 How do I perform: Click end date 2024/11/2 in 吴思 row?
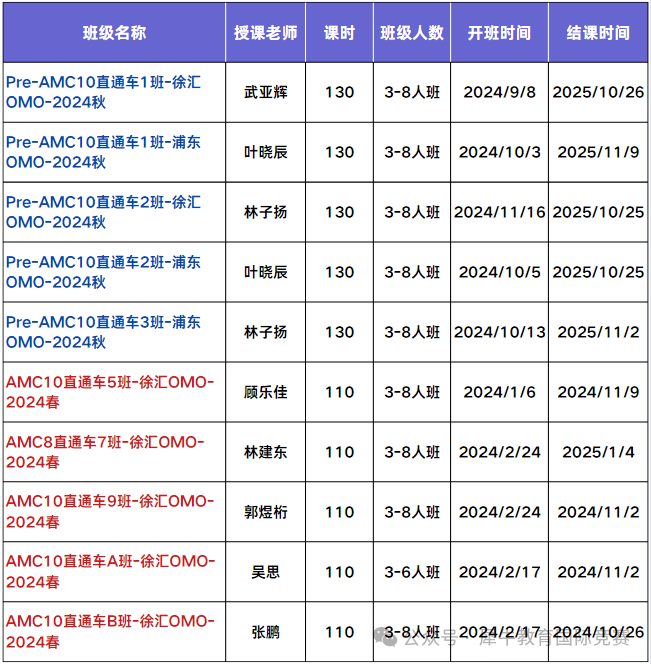coord(598,573)
